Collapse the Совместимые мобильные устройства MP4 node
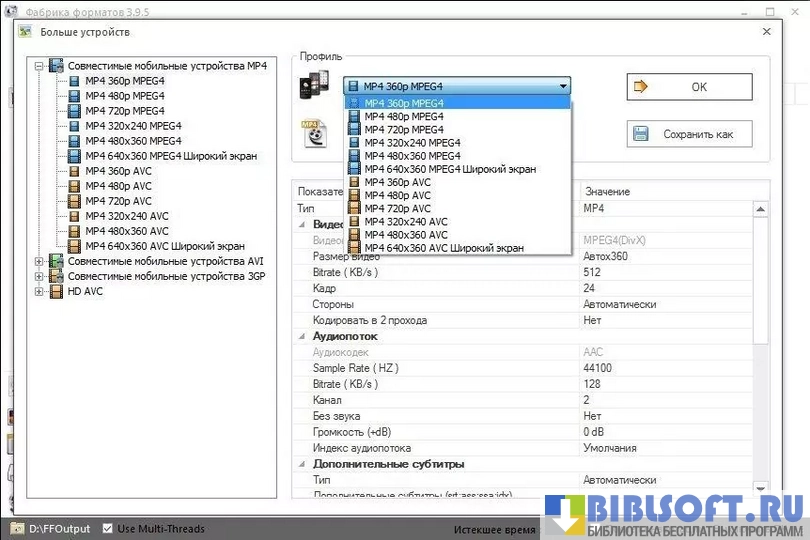This screenshot has width=810, height=540. point(39,66)
